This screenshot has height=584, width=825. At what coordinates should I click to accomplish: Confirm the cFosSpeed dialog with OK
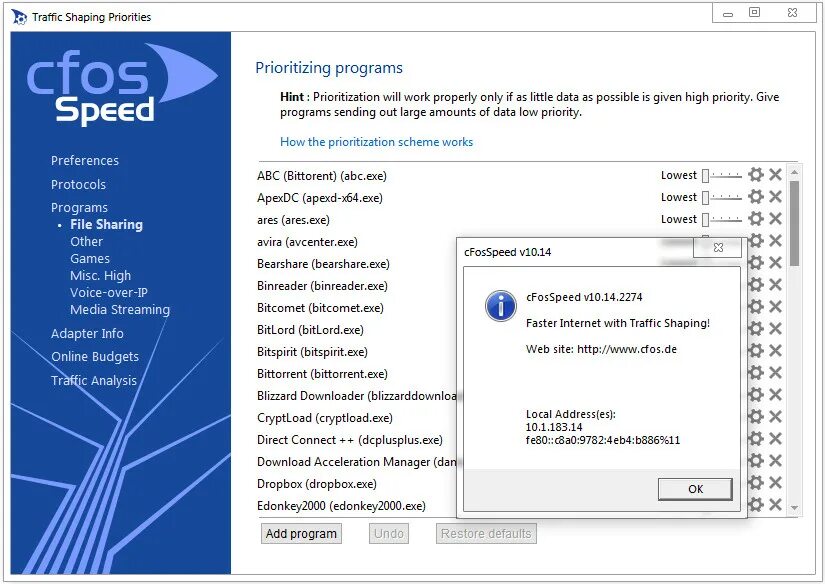pyautogui.click(x=695, y=489)
